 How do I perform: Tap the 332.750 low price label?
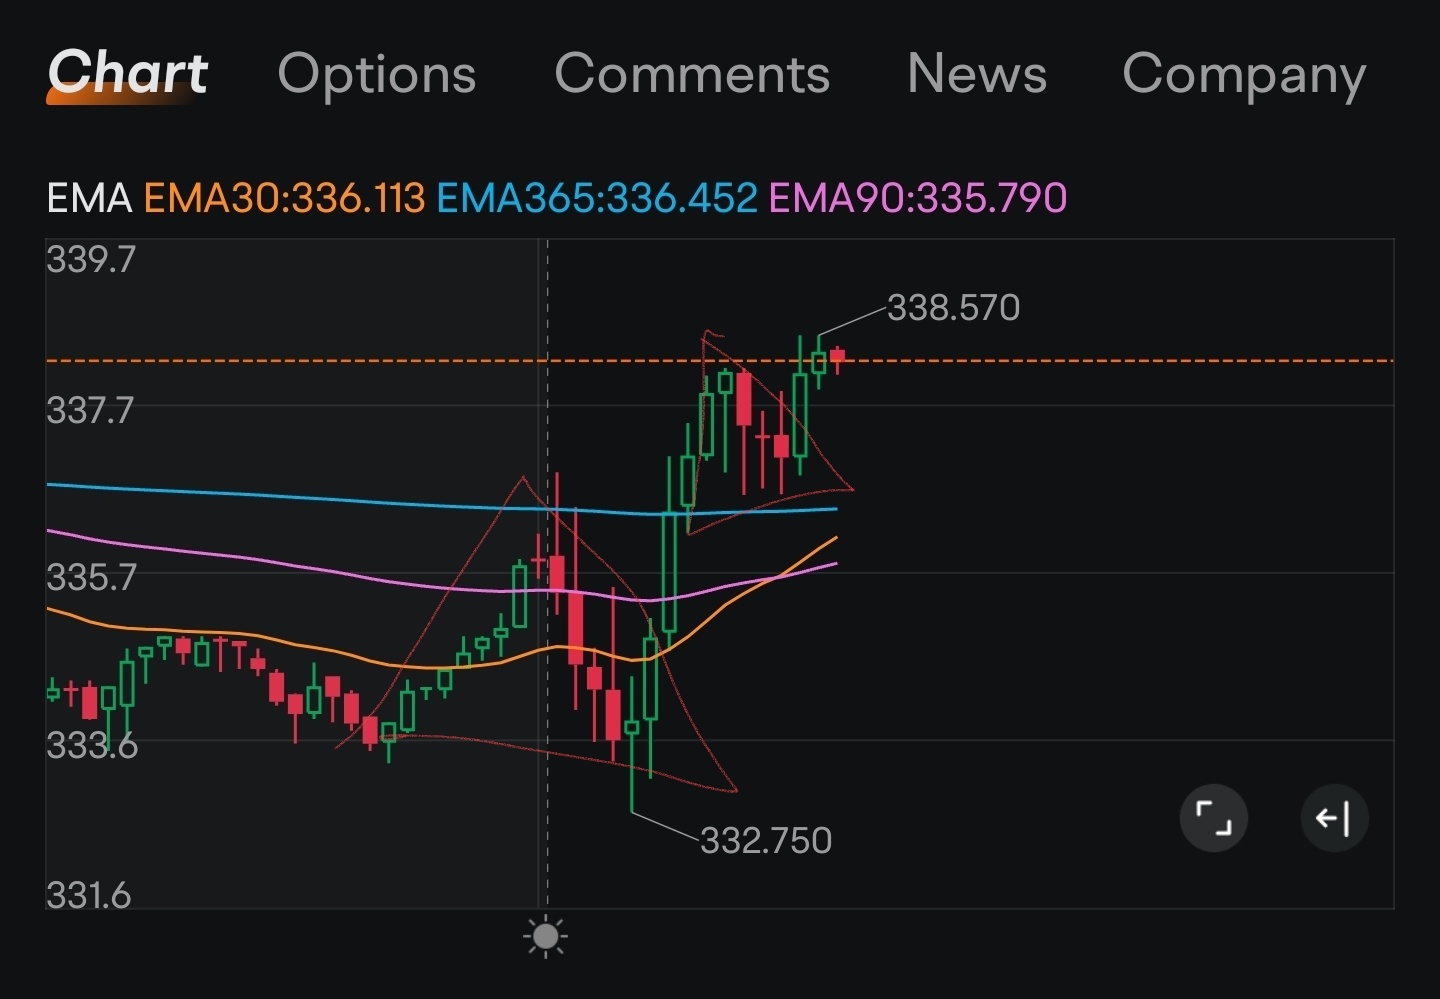pyautogui.click(x=766, y=840)
